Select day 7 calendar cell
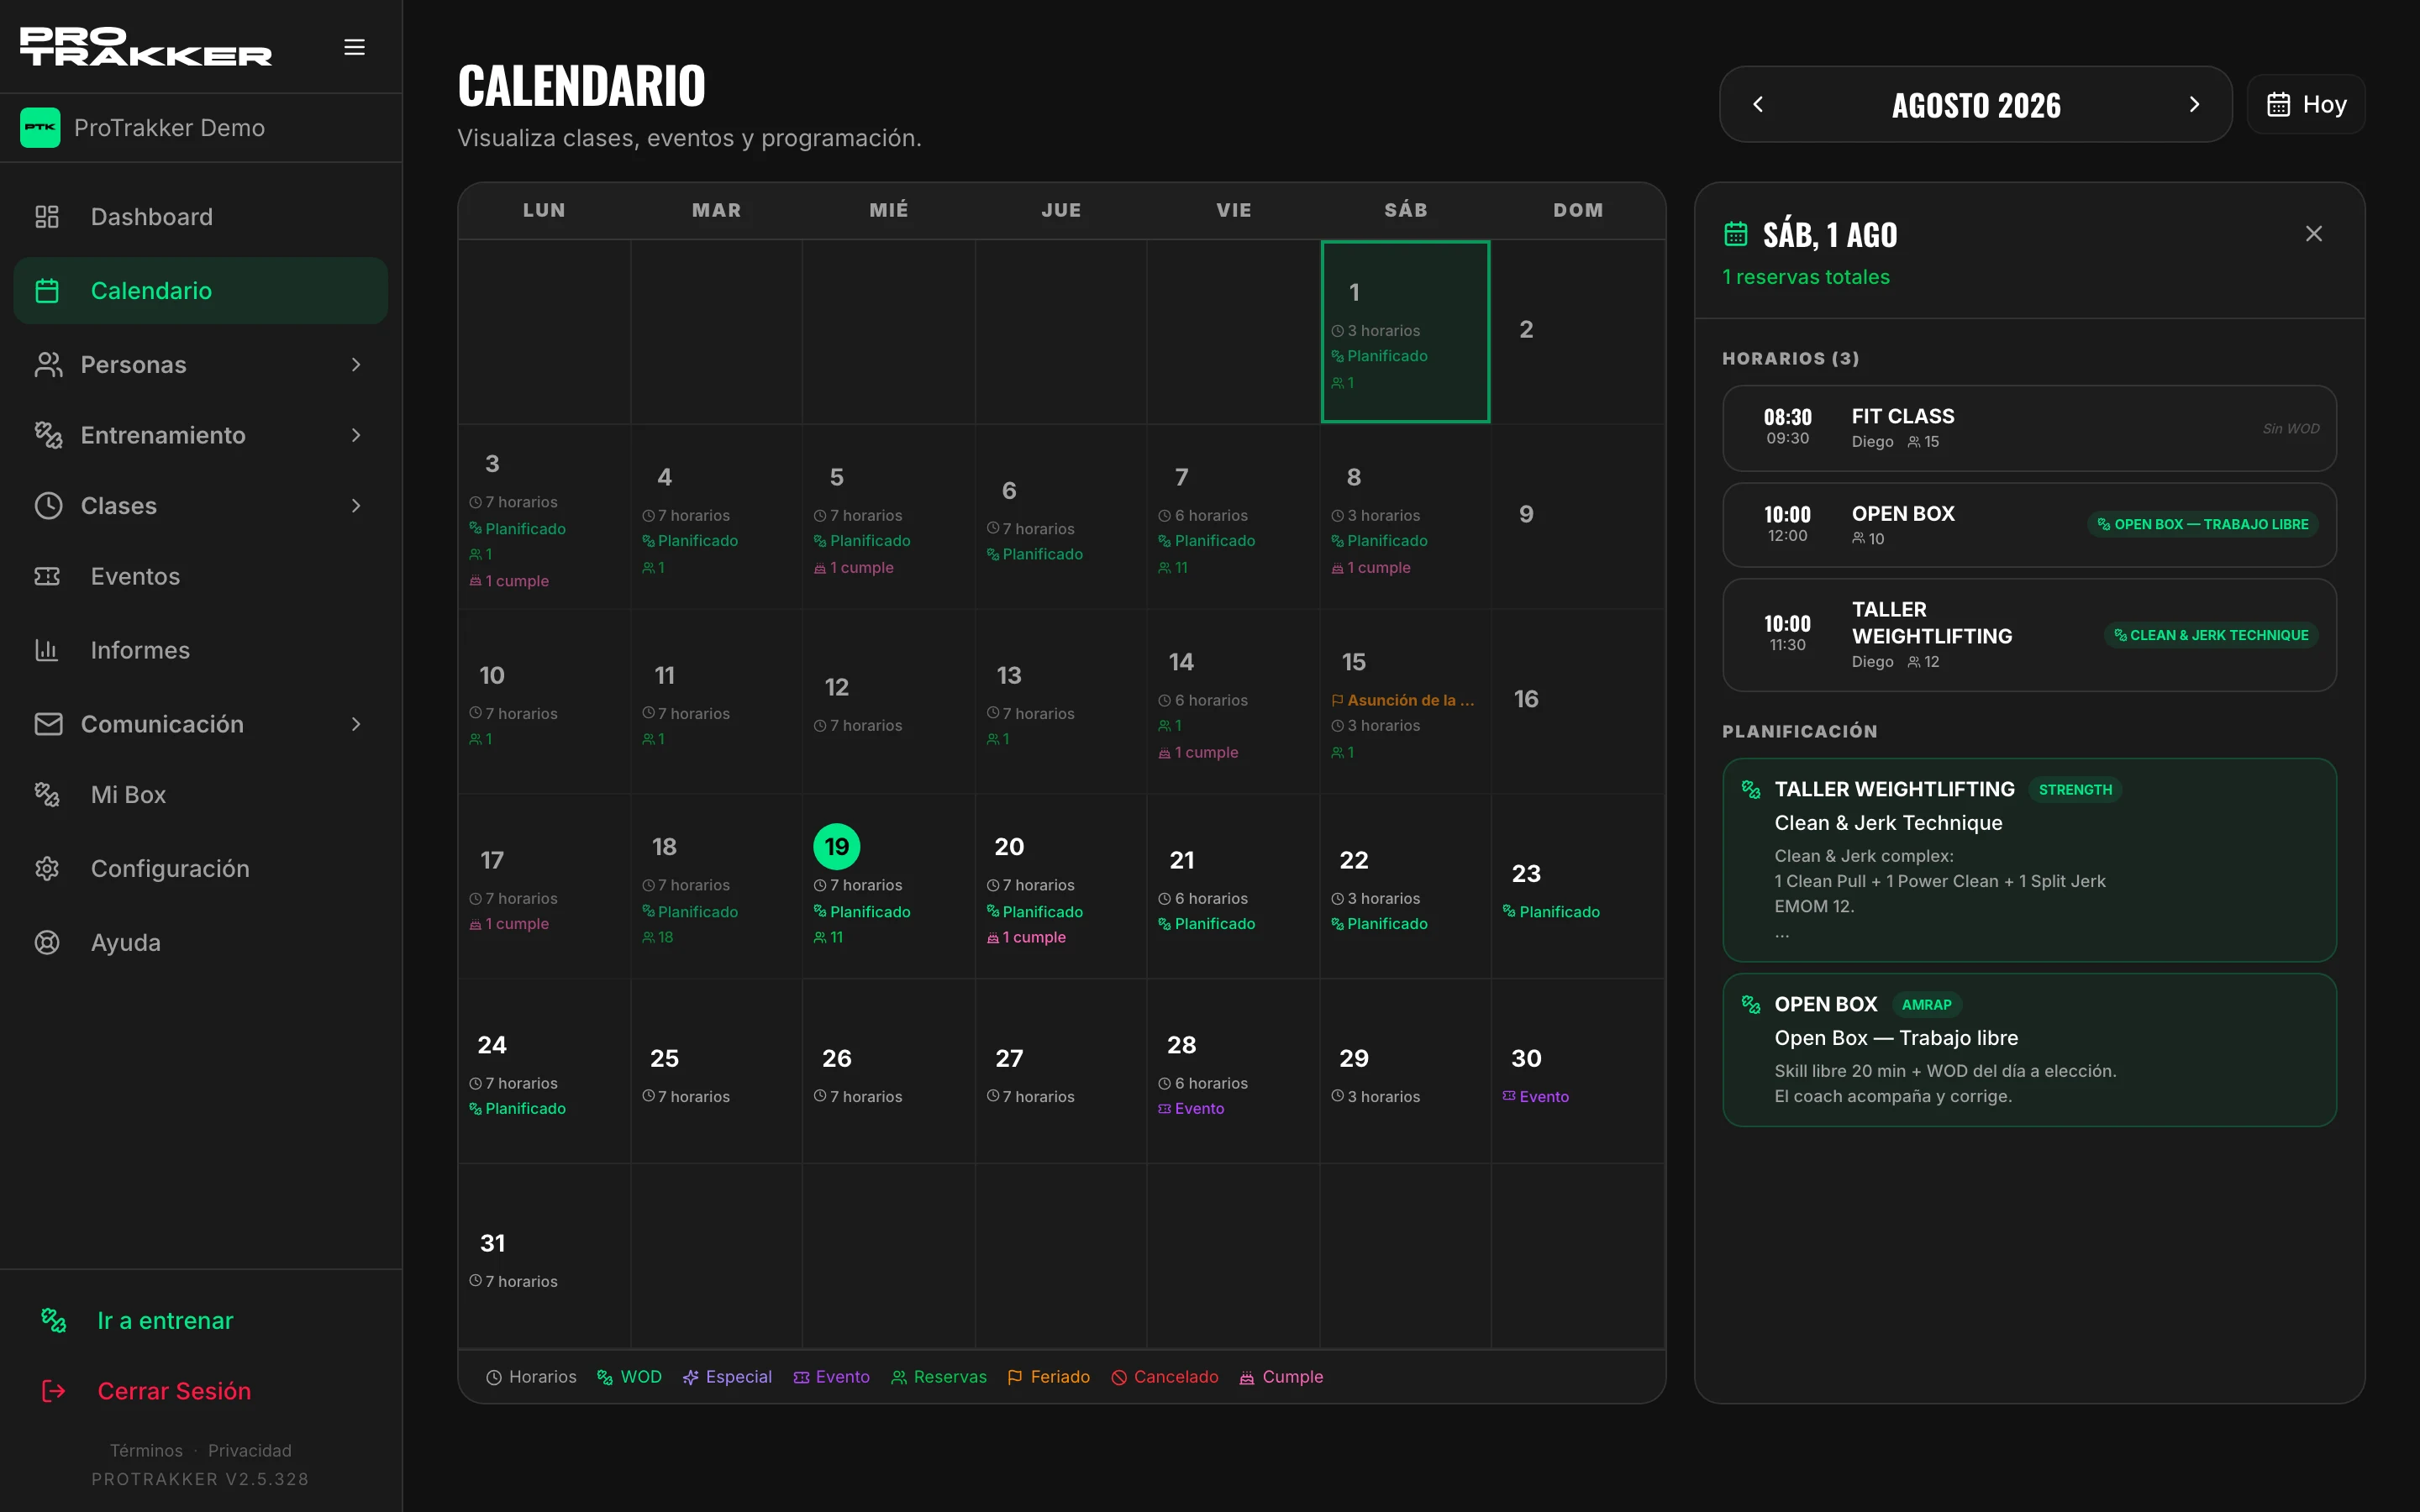Viewport: 2420px width, 1512px height. pos(1233,517)
